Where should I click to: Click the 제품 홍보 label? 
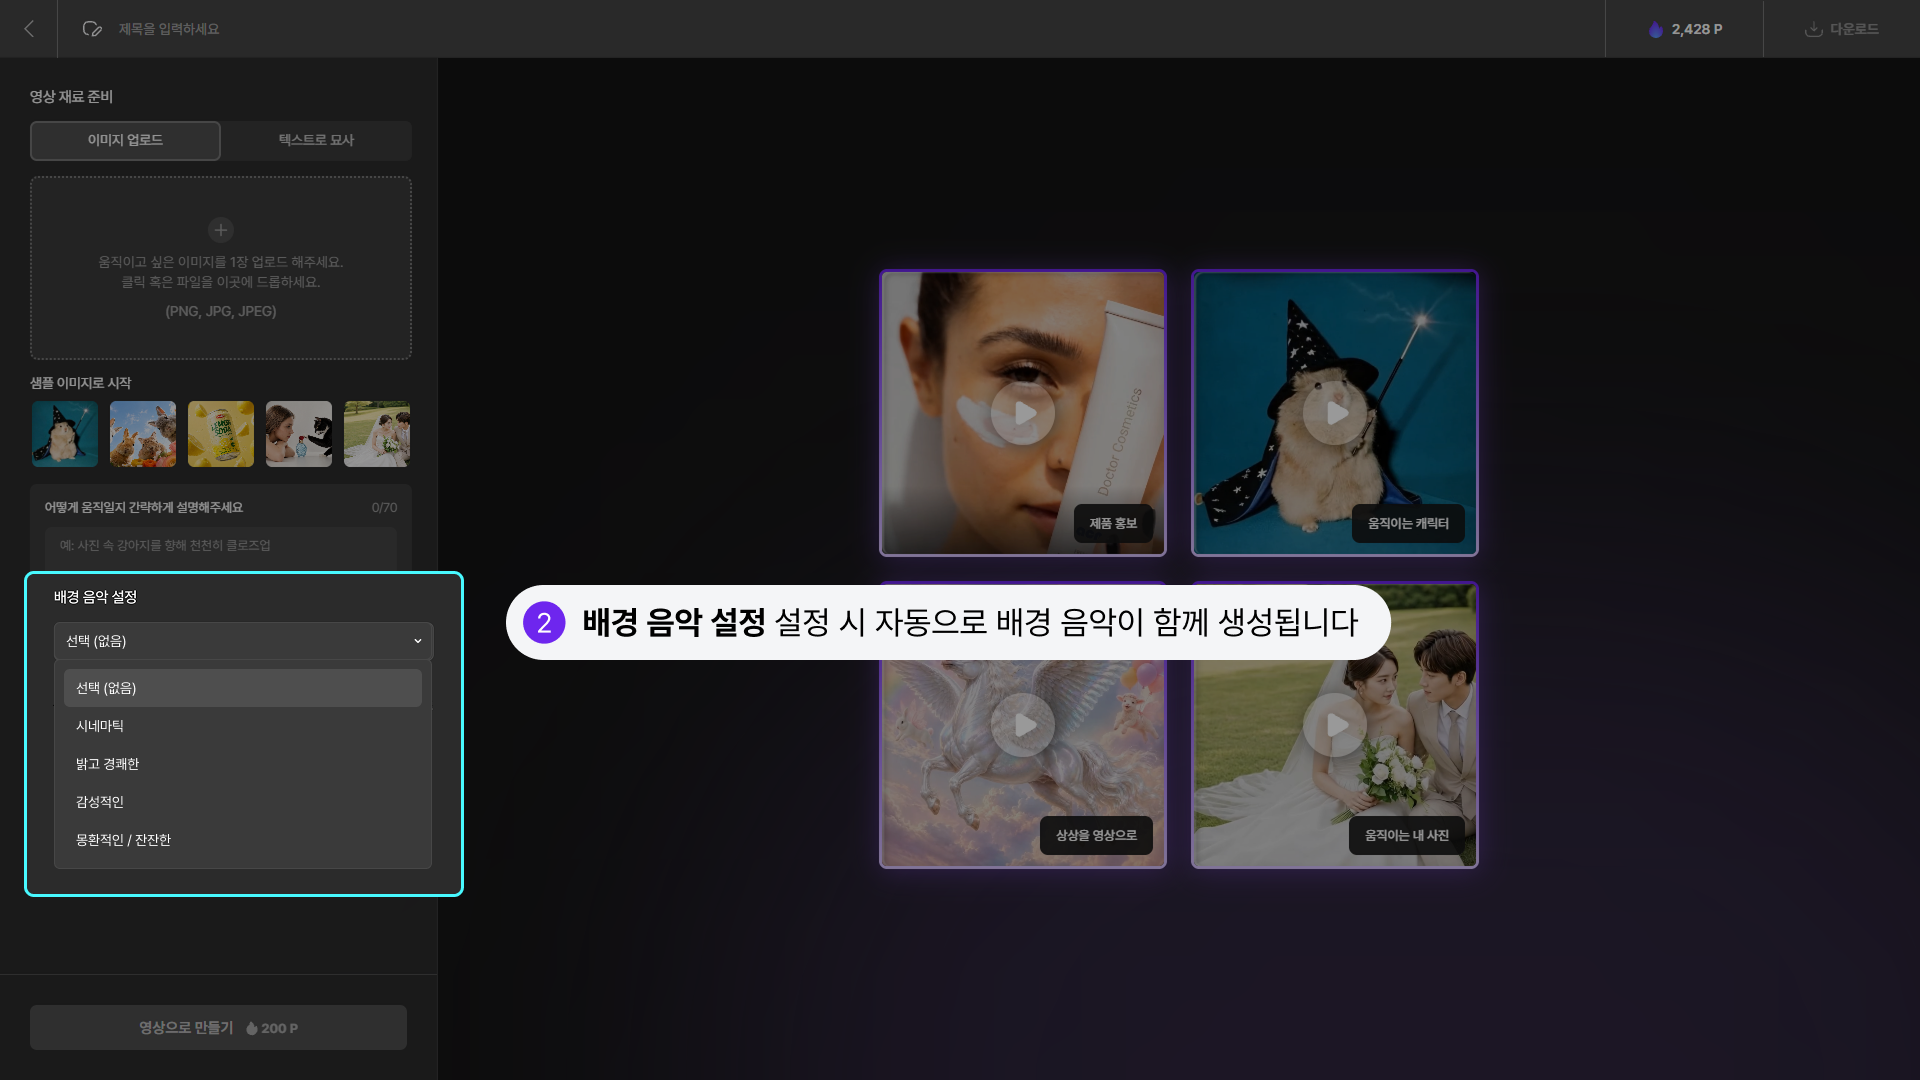[1113, 524]
